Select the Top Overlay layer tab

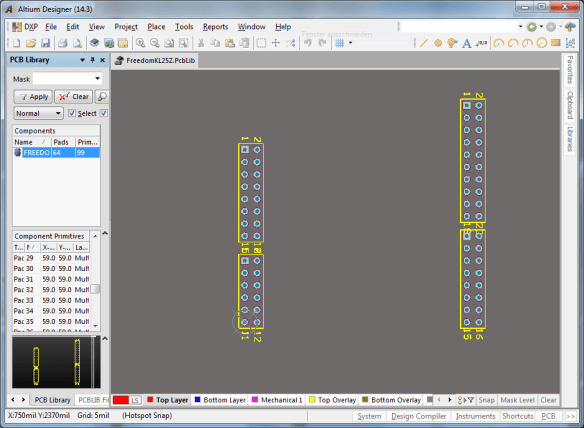click(x=332, y=400)
